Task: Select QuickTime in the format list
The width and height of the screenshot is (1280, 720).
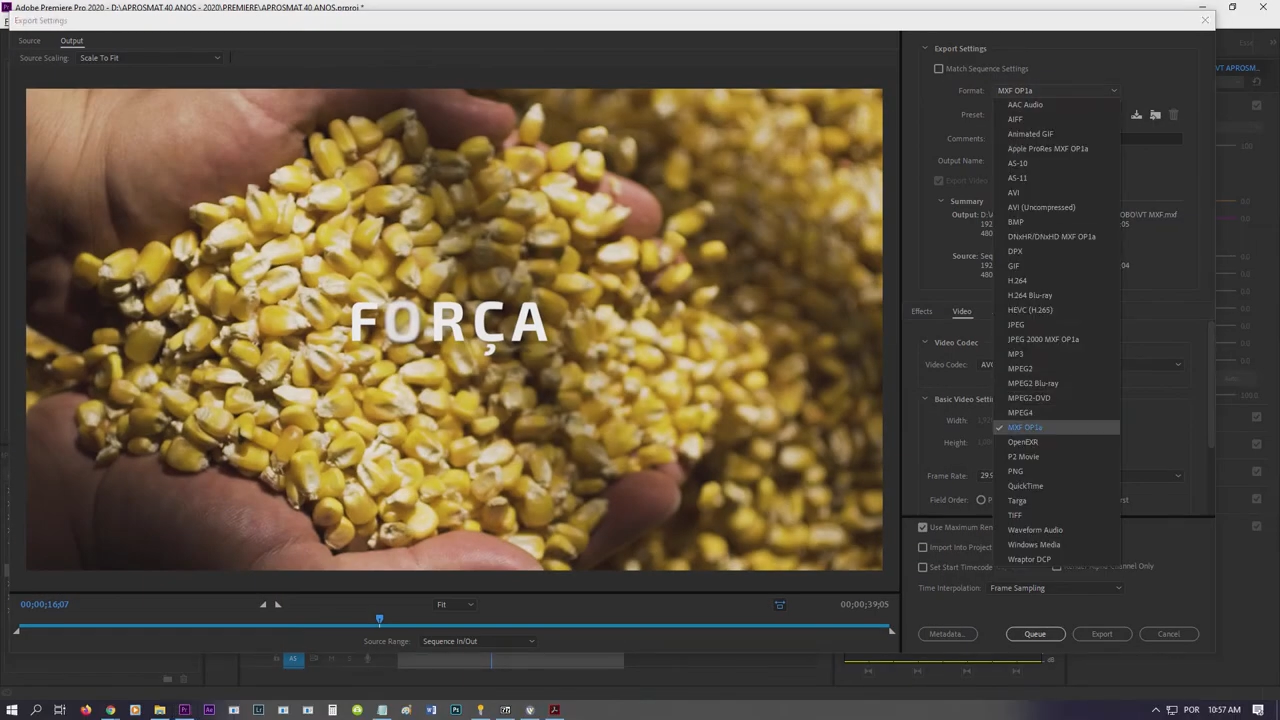Action: (1025, 486)
